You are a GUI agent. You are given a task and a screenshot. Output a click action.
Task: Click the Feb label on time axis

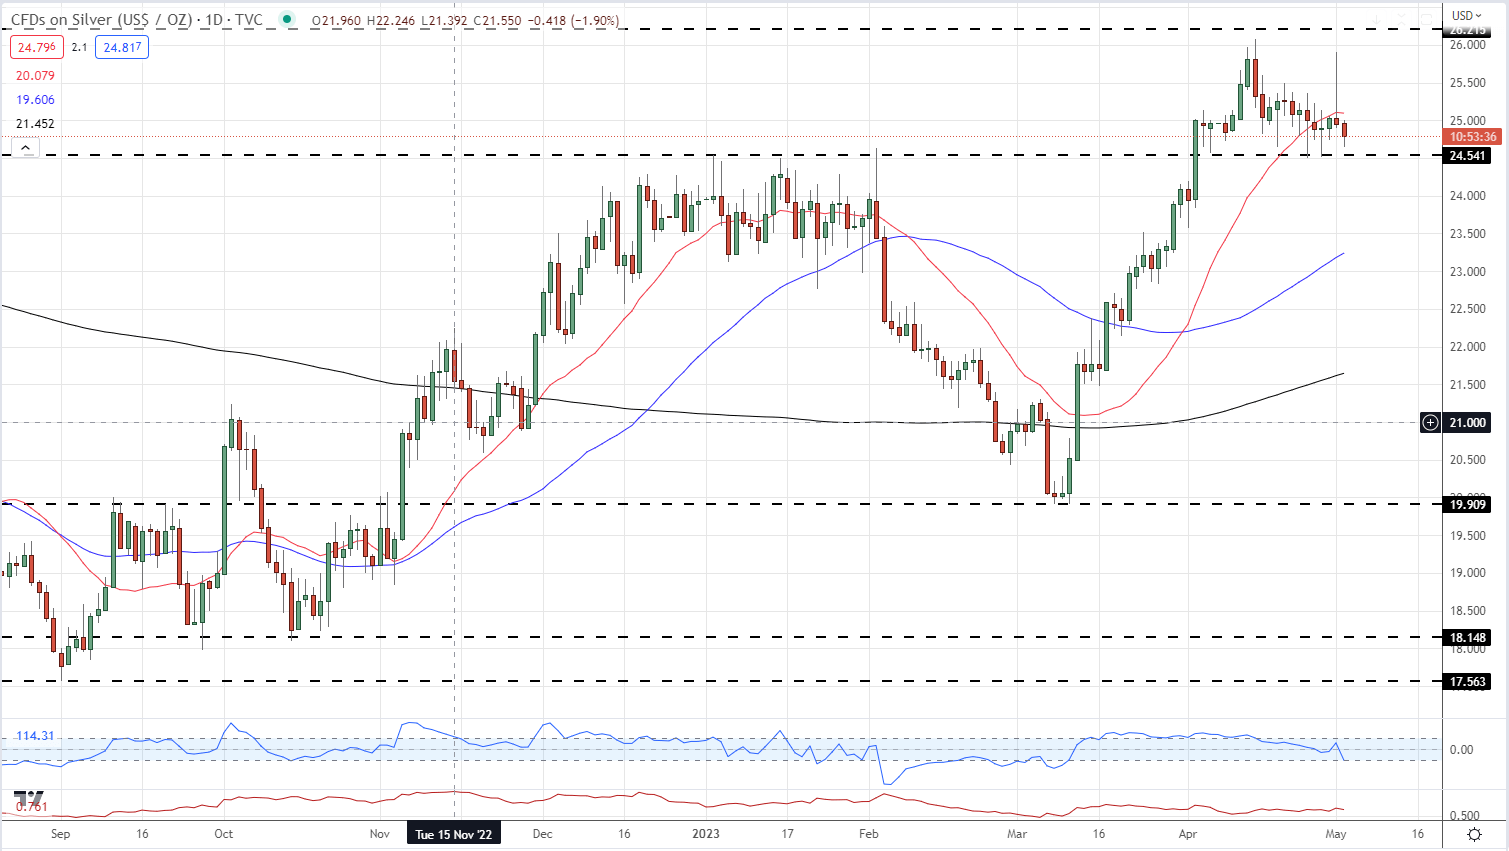868,834
